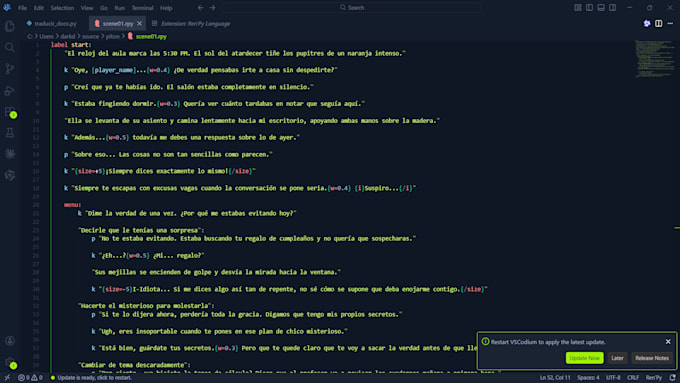Change line endings via CRLF
The image size is (680, 383).
coord(633,378)
